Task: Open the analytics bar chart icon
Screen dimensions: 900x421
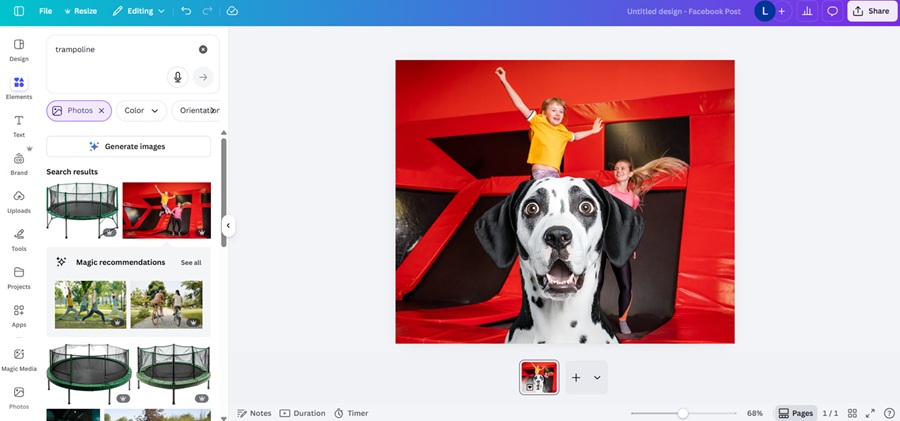Action: click(x=807, y=11)
